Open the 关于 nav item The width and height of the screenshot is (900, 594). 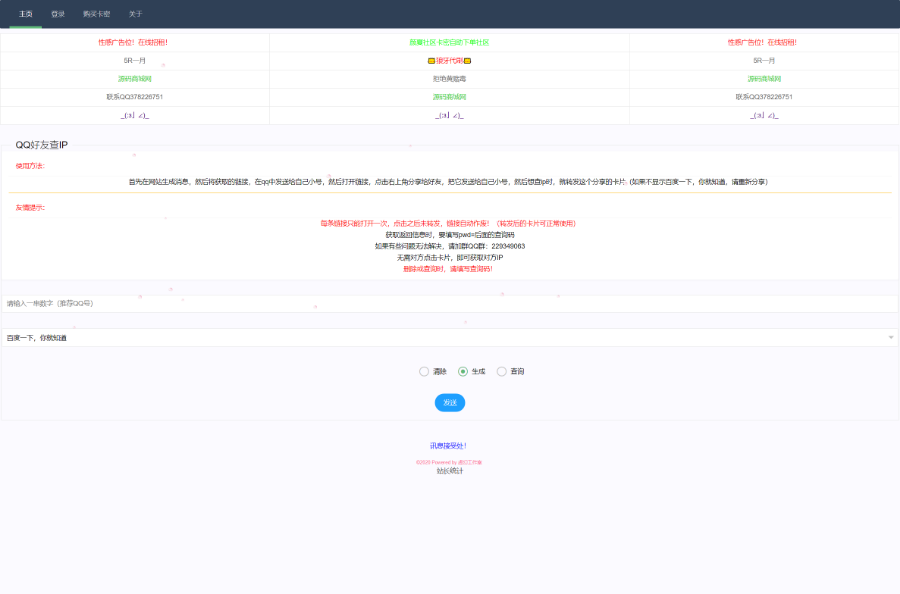[x=135, y=14]
